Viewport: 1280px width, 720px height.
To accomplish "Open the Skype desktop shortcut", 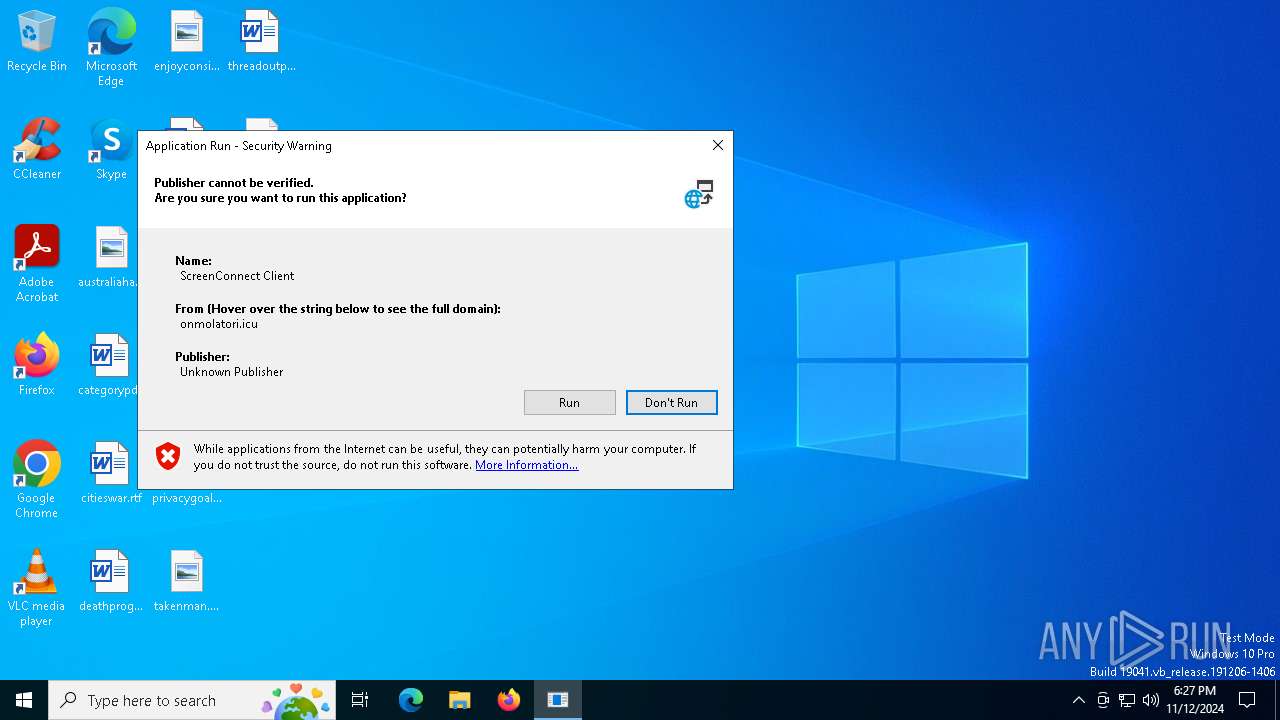I will 111,150.
